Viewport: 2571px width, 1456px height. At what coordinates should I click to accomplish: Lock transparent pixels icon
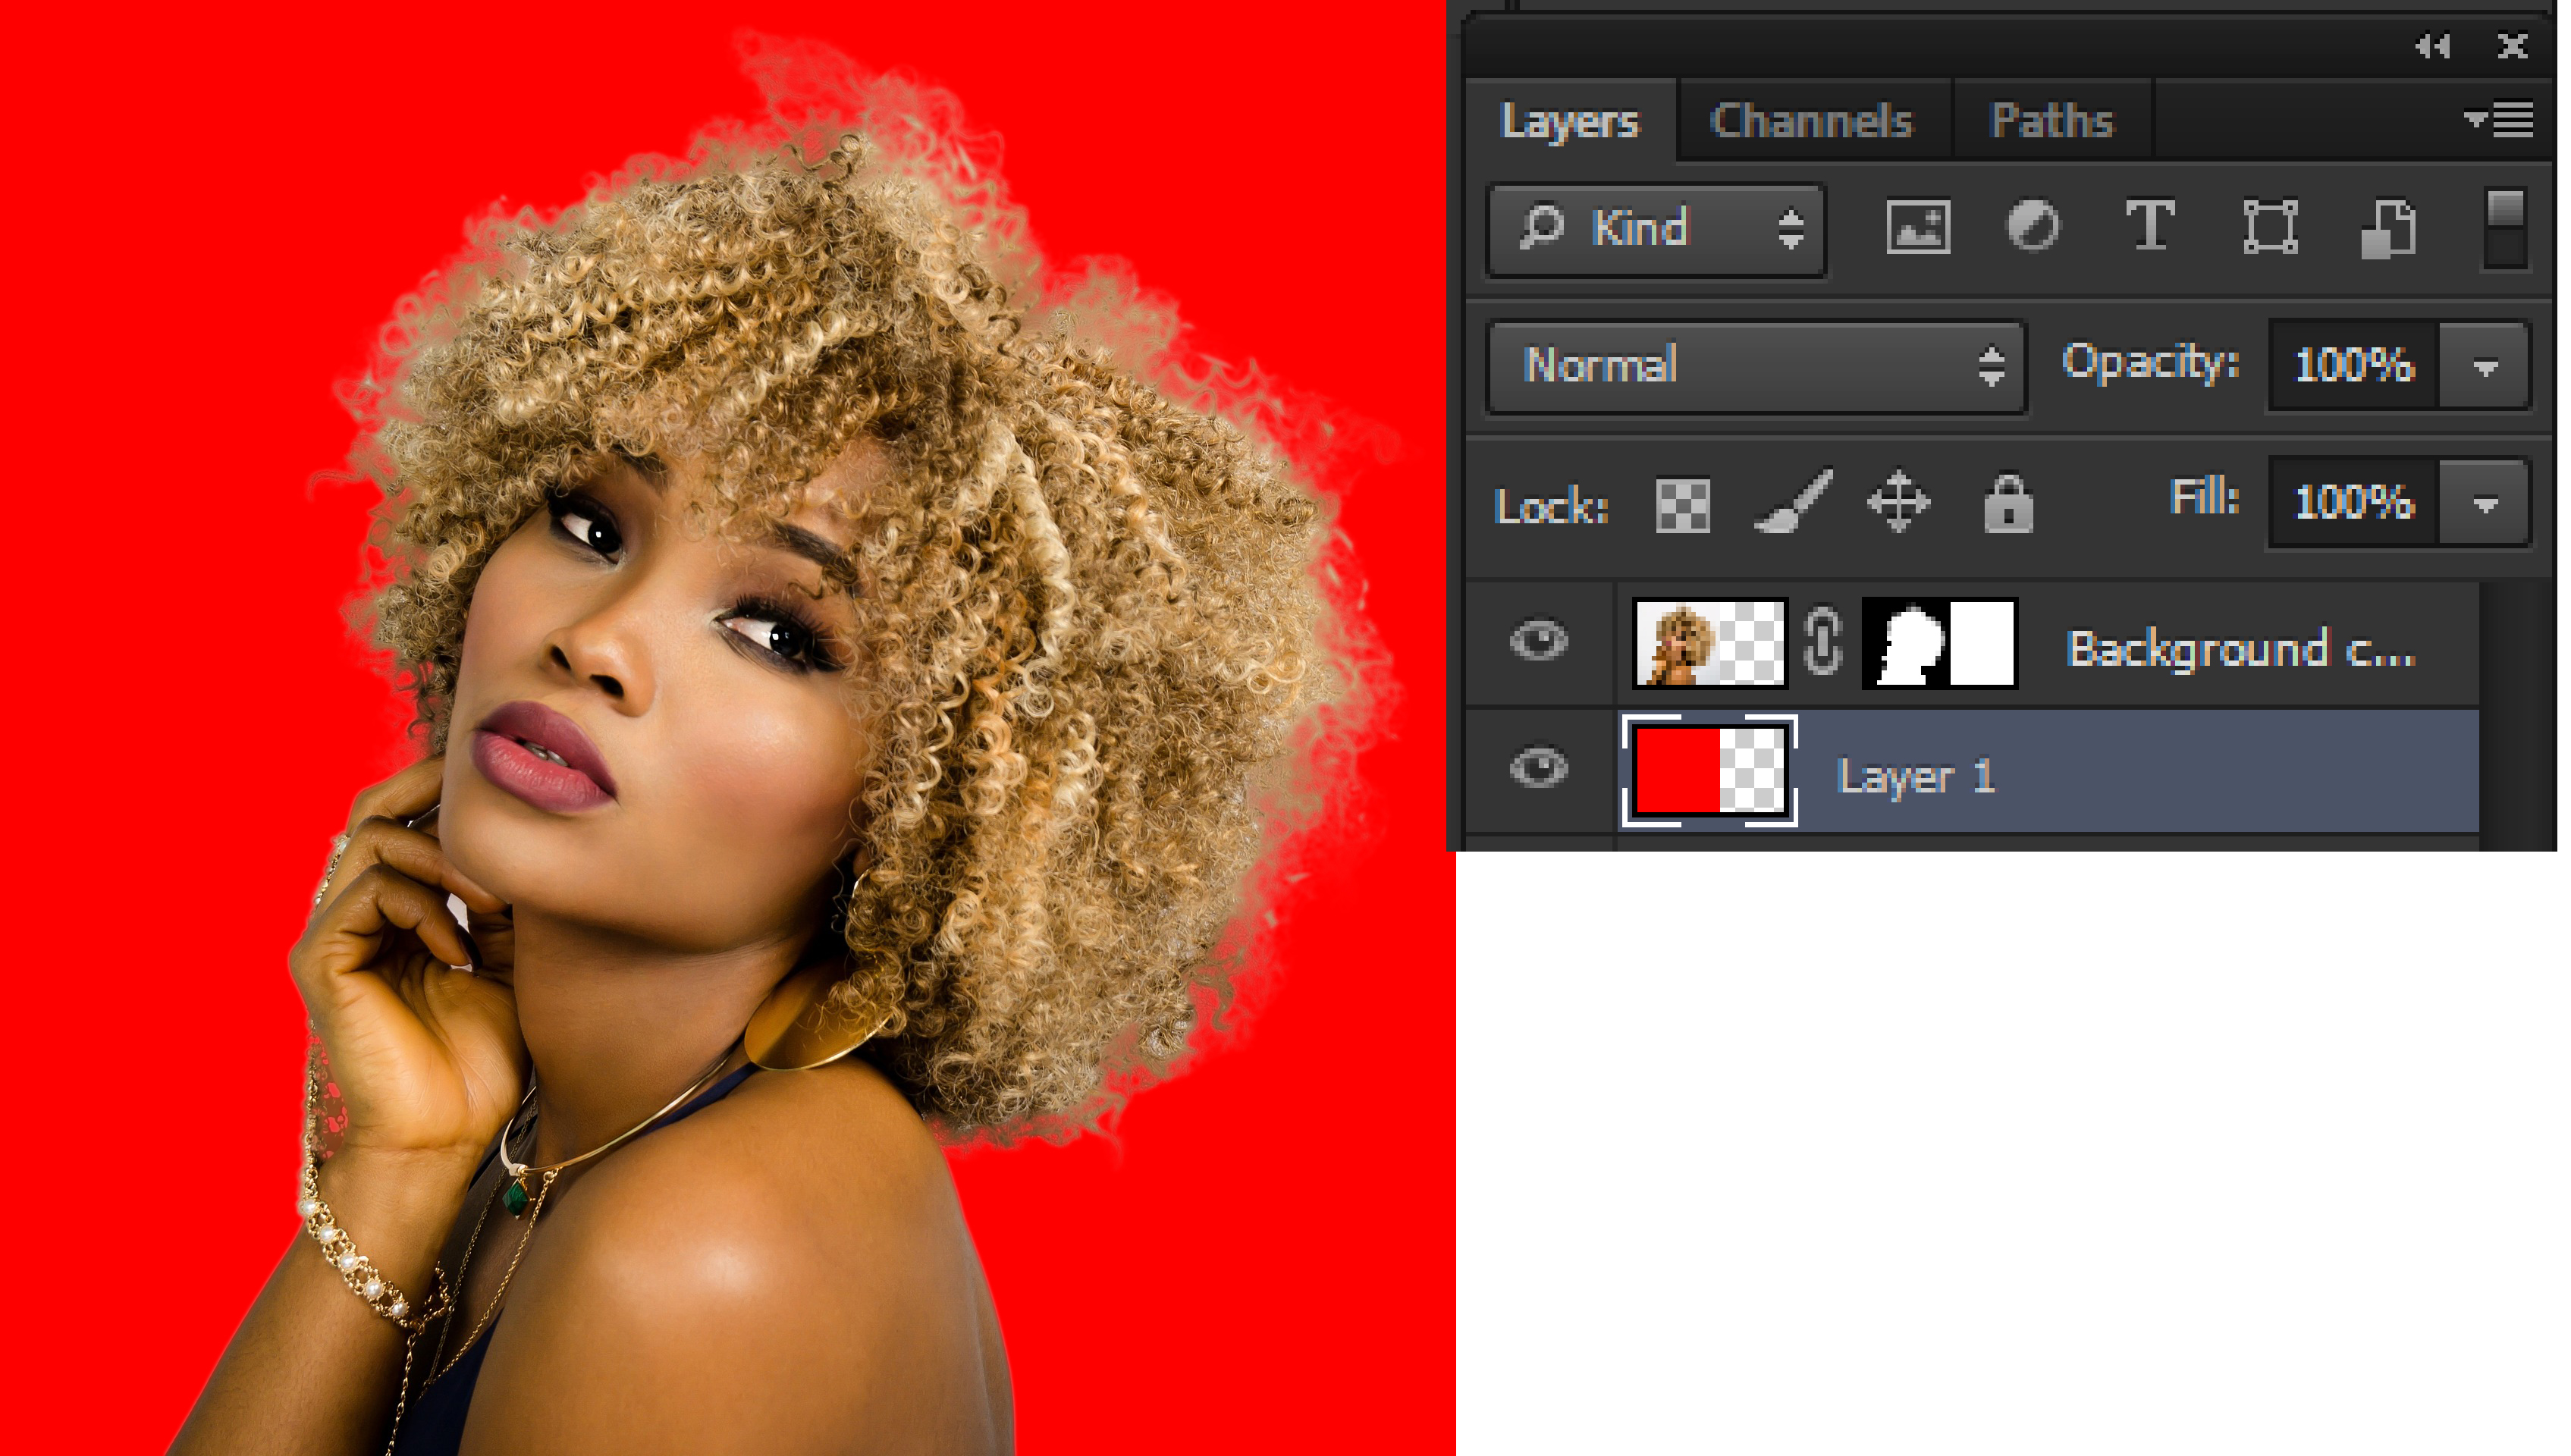click(1682, 504)
